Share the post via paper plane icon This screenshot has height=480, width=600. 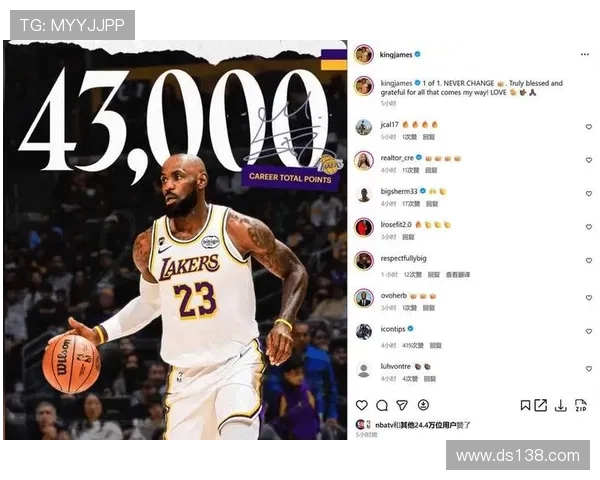pyautogui.click(x=402, y=405)
